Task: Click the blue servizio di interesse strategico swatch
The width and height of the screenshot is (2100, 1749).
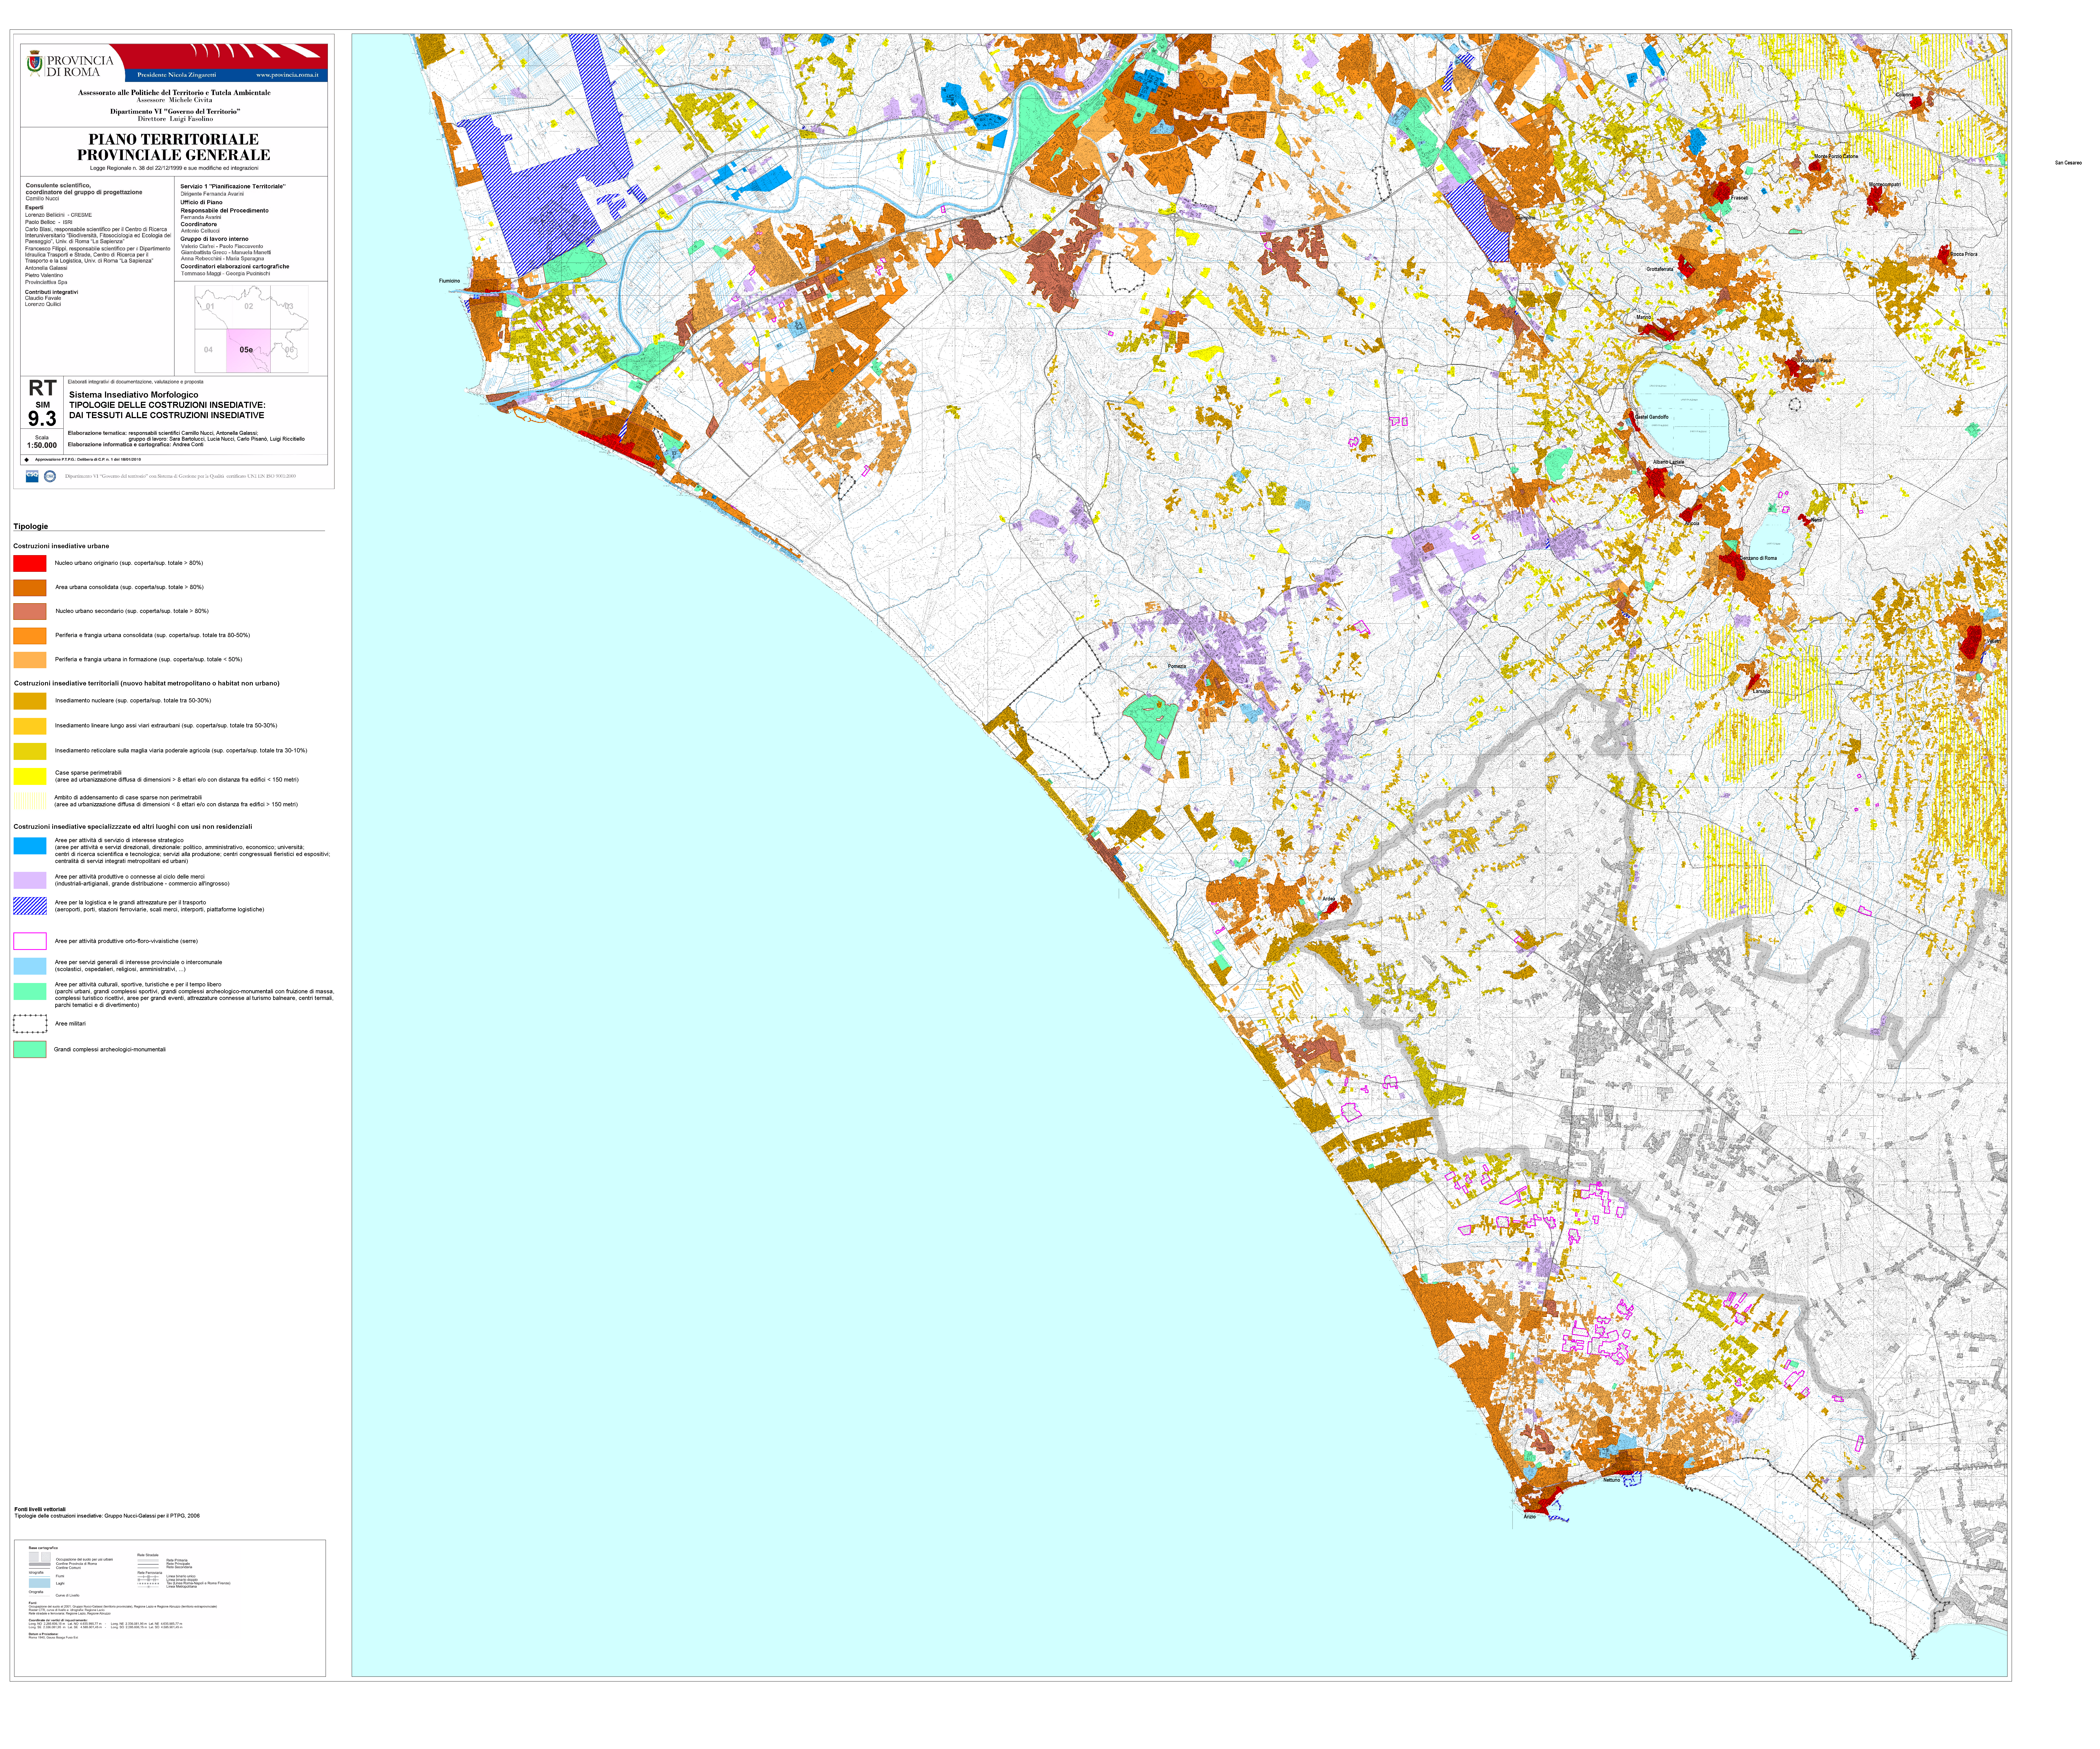Action: pyautogui.click(x=30, y=846)
